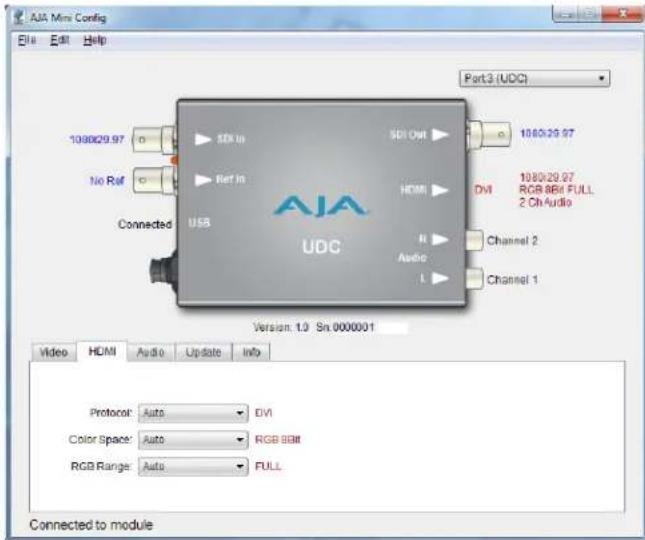The height and width of the screenshot is (540, 645).
Task: Click the SDI Out arrow icon
Action: pos(441,134)
